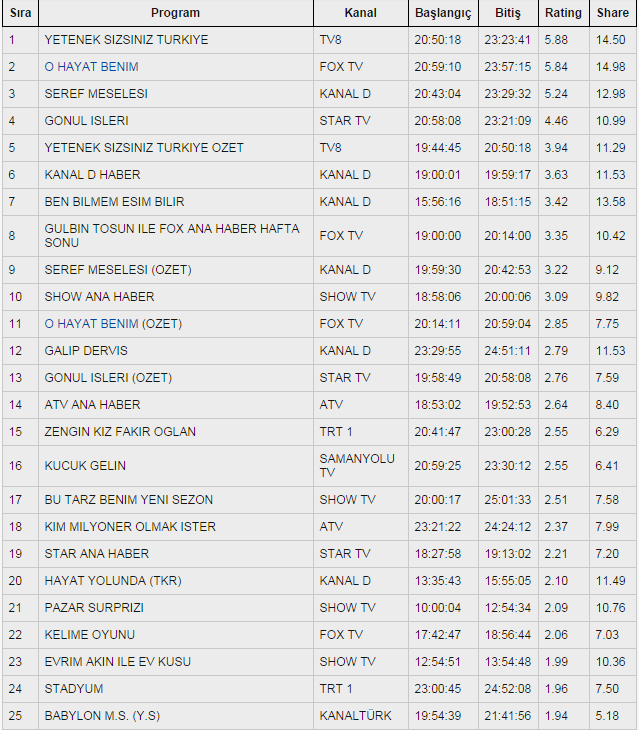Select the Rating column header
Viewport: 639px width, 730px height.
[564, 13]
